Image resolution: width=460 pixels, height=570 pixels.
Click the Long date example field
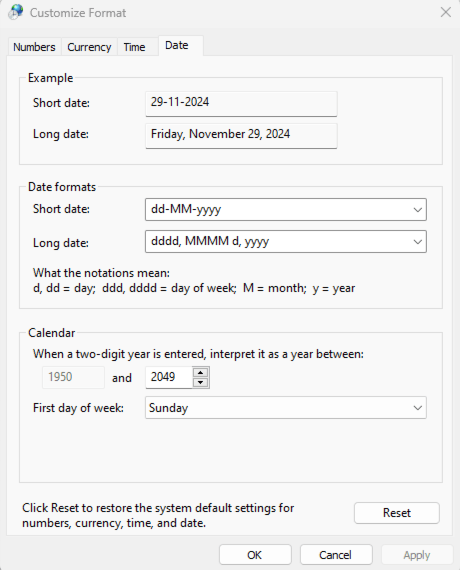pyautogui.click(x=241, y=136)
